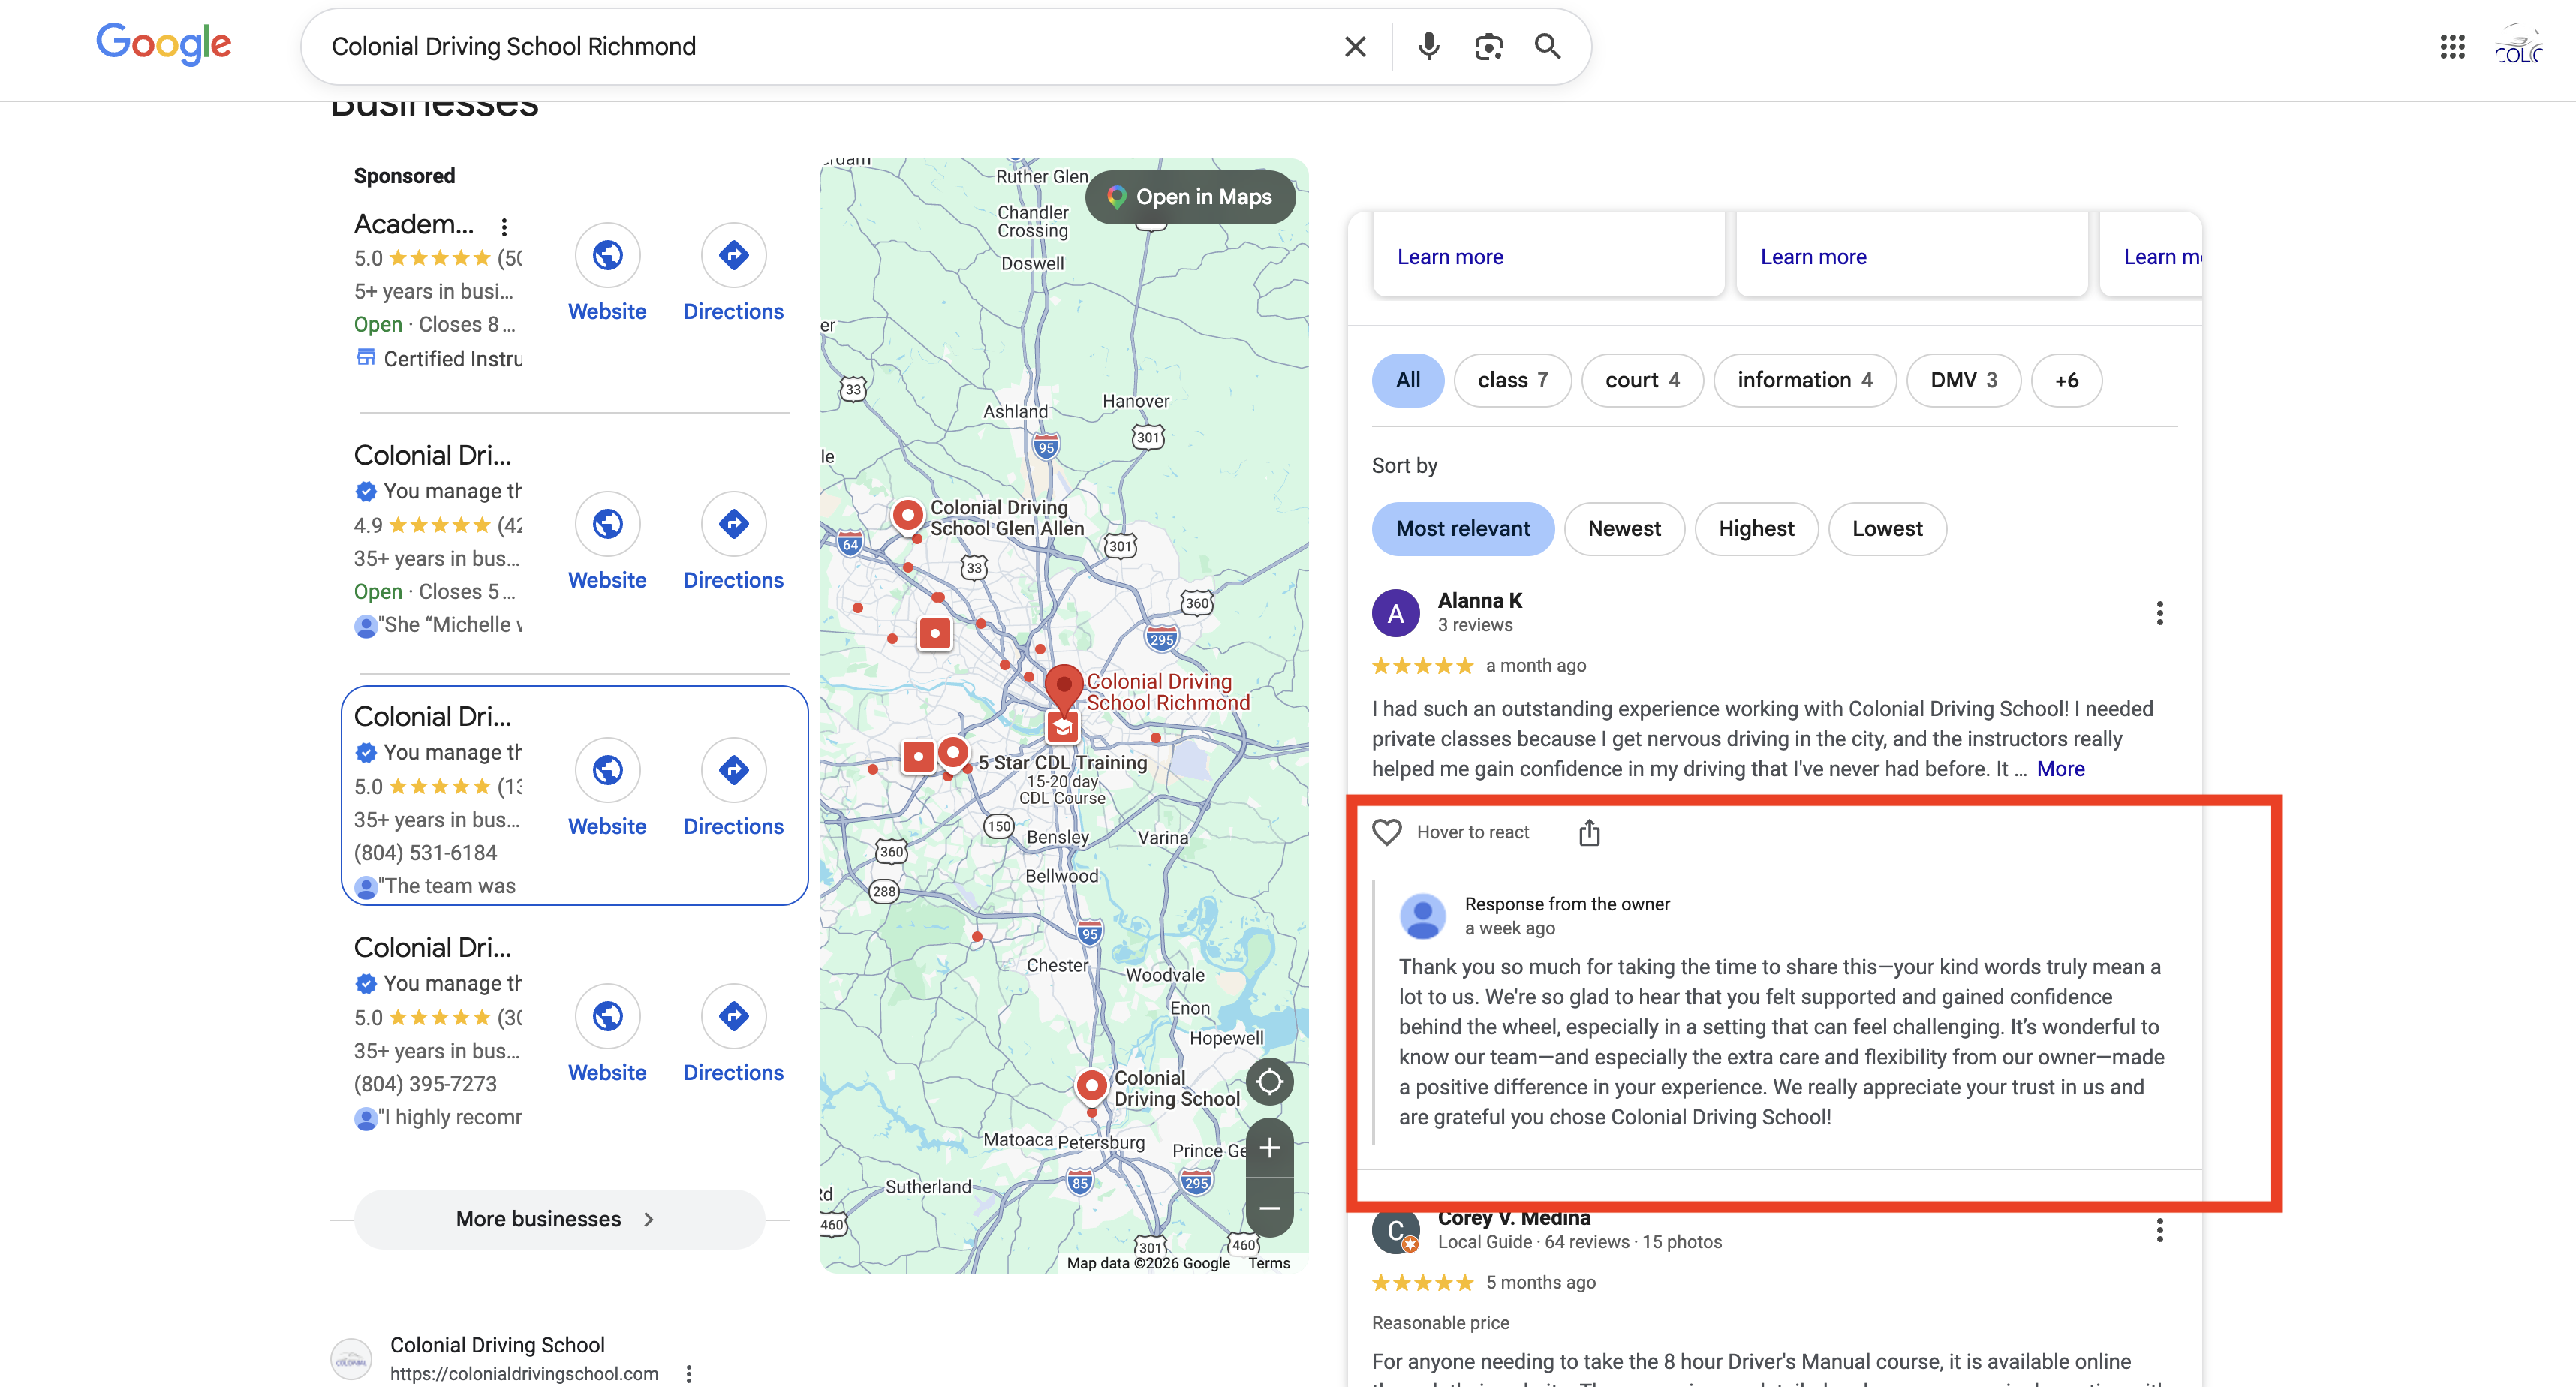Zoom in on the map
This screenshot has width=2576, height=1387.
click(x=1269, y=1148)
